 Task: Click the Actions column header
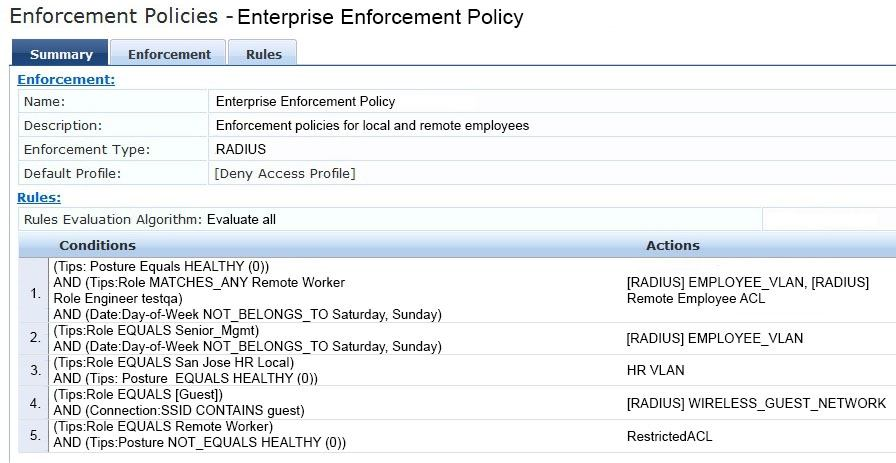click(672, 245)
